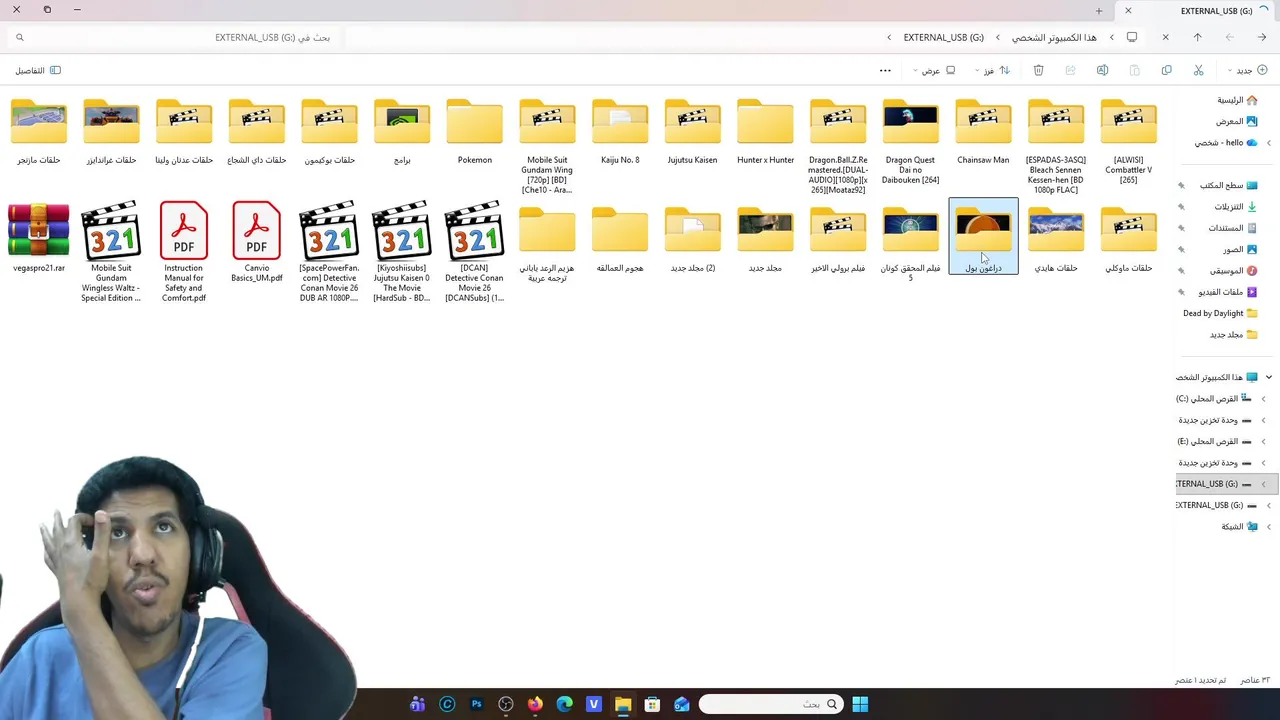
Task: Open Outlook from the taskbar
Action: pos(682,705)
